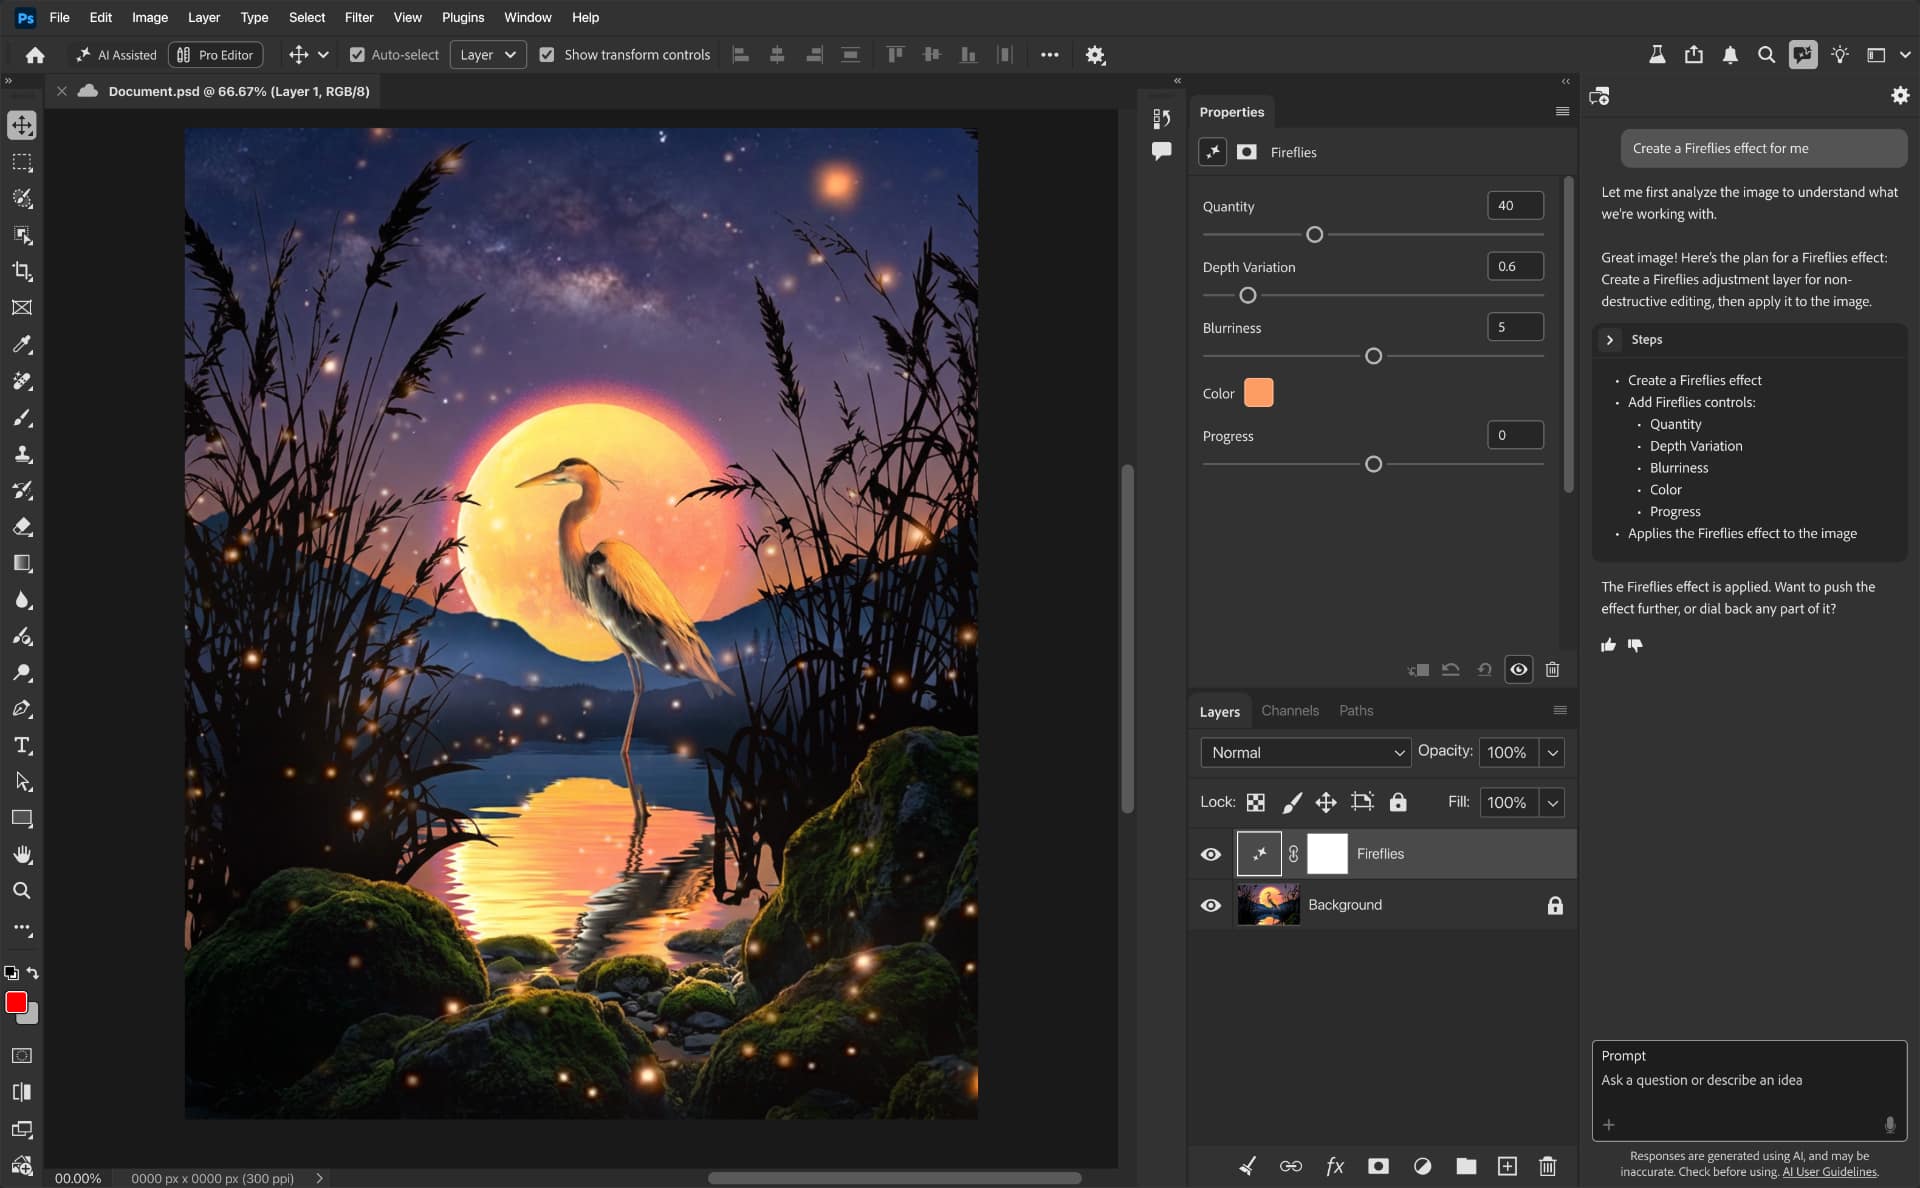Viewport: 1920px width, 1188px height.
Task: Click the microphone icon in Prompt box
Action: [x=1890, y=1125]
